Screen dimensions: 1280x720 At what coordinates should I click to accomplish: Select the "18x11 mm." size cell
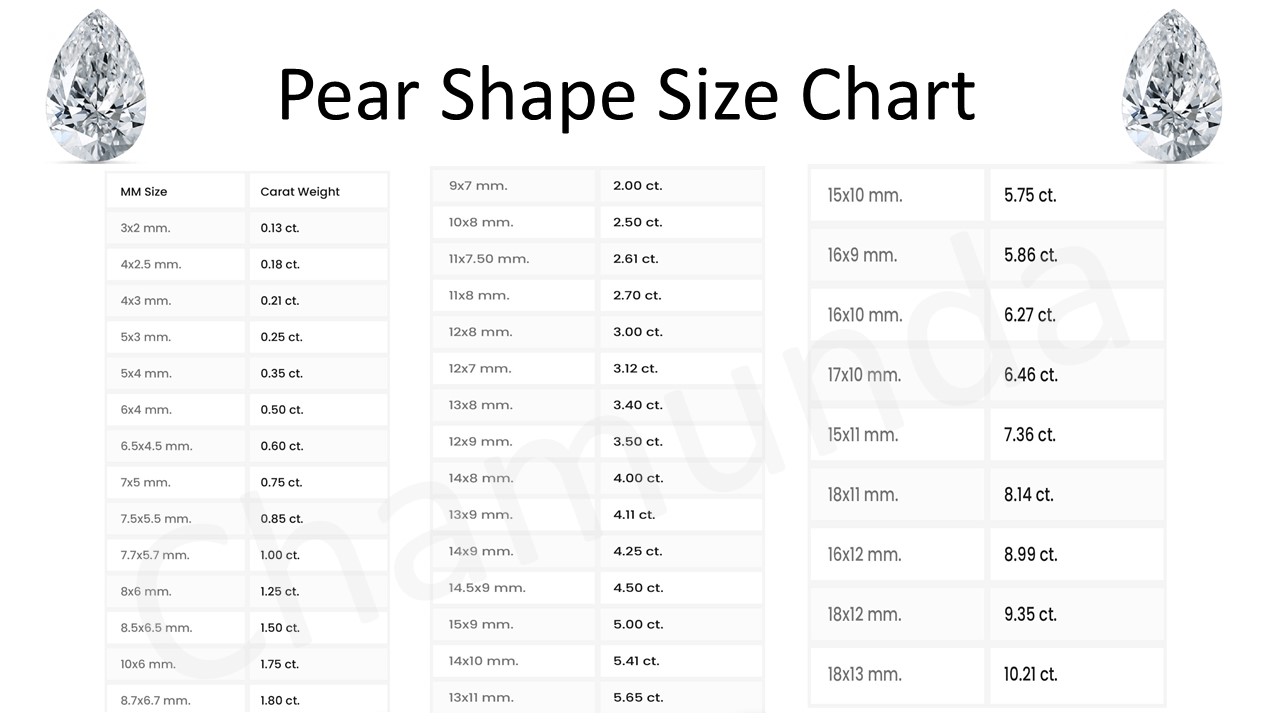[863, 495]
